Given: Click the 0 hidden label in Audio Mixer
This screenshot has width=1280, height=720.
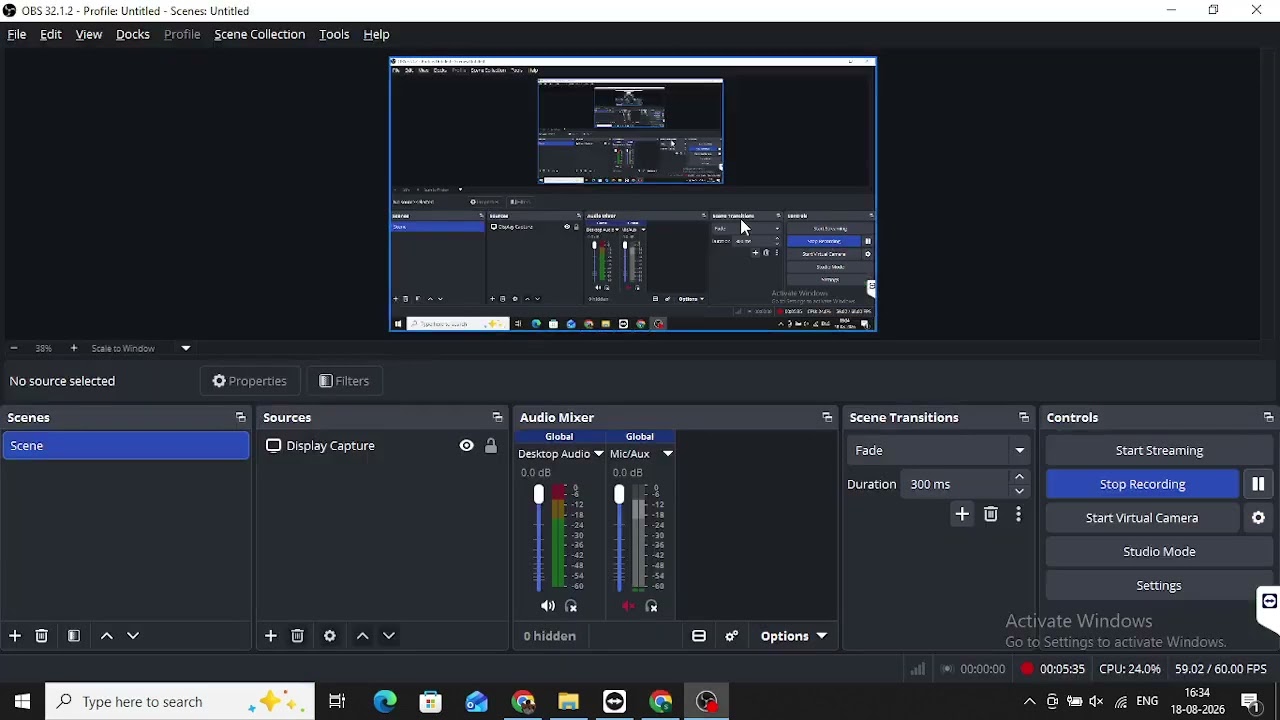Looking at the screenshot, I should click(550, 636).
